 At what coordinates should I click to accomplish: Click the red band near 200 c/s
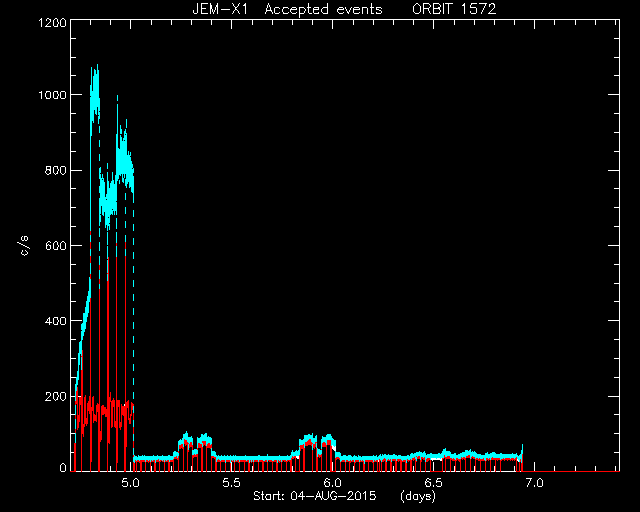104,412
